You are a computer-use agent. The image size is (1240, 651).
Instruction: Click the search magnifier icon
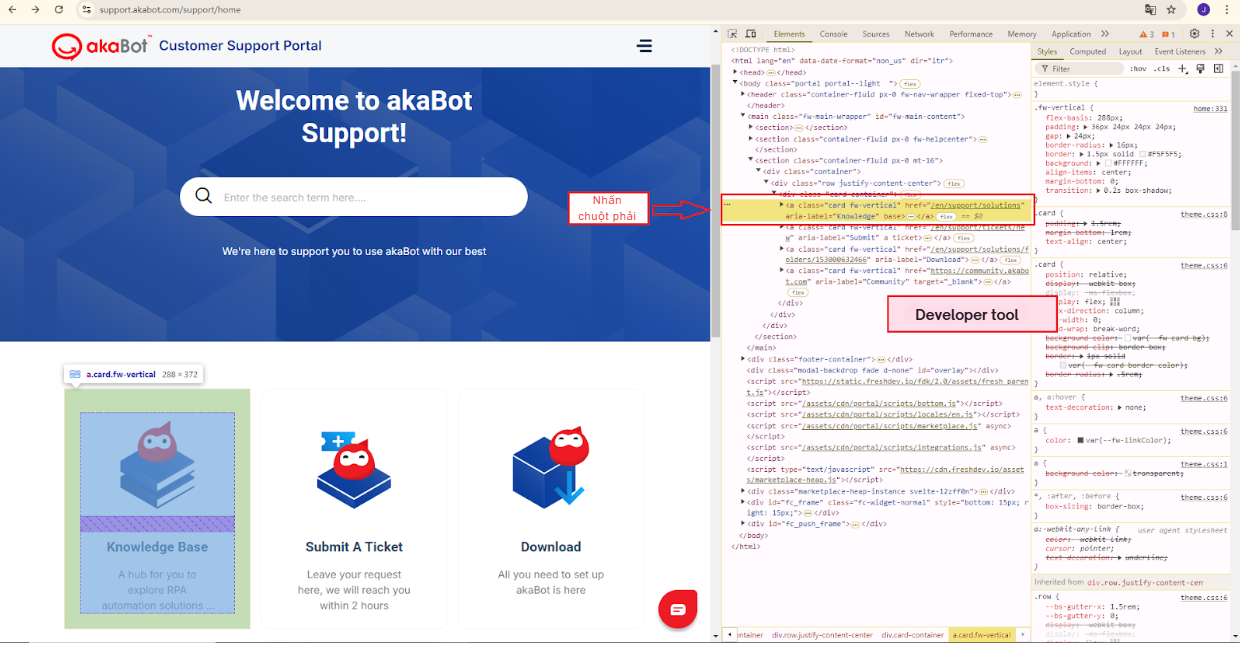tap(204, 196)
